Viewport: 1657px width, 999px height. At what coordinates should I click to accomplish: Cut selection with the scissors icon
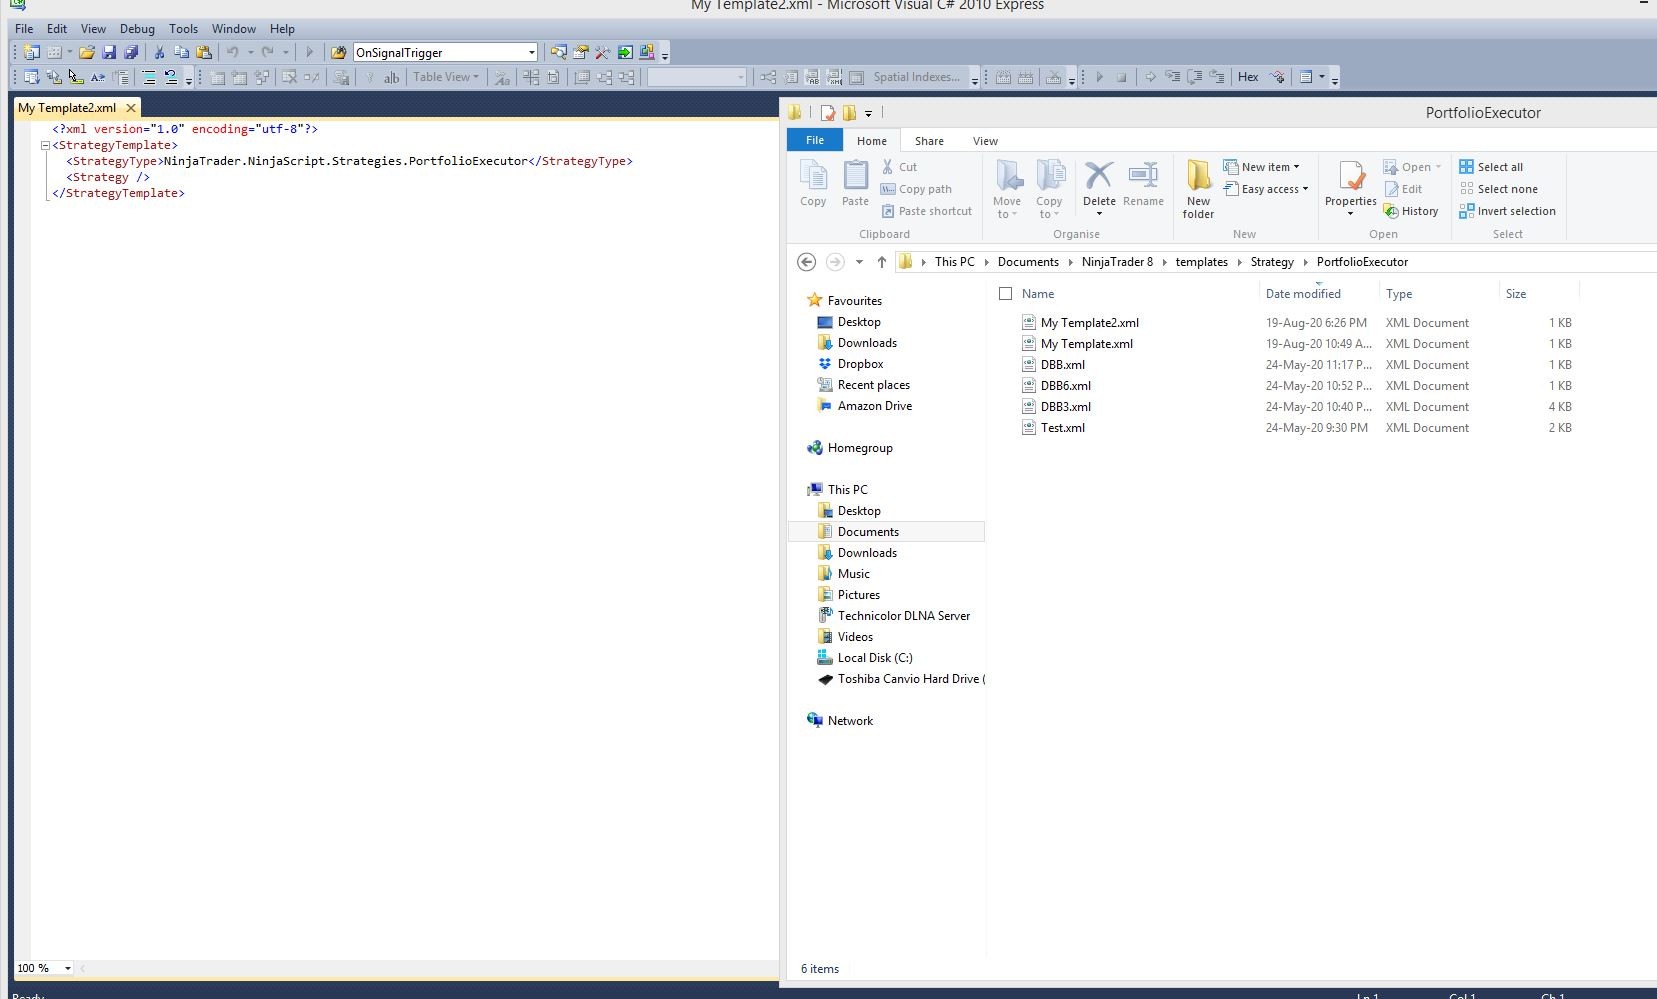[x=159, y=52]
